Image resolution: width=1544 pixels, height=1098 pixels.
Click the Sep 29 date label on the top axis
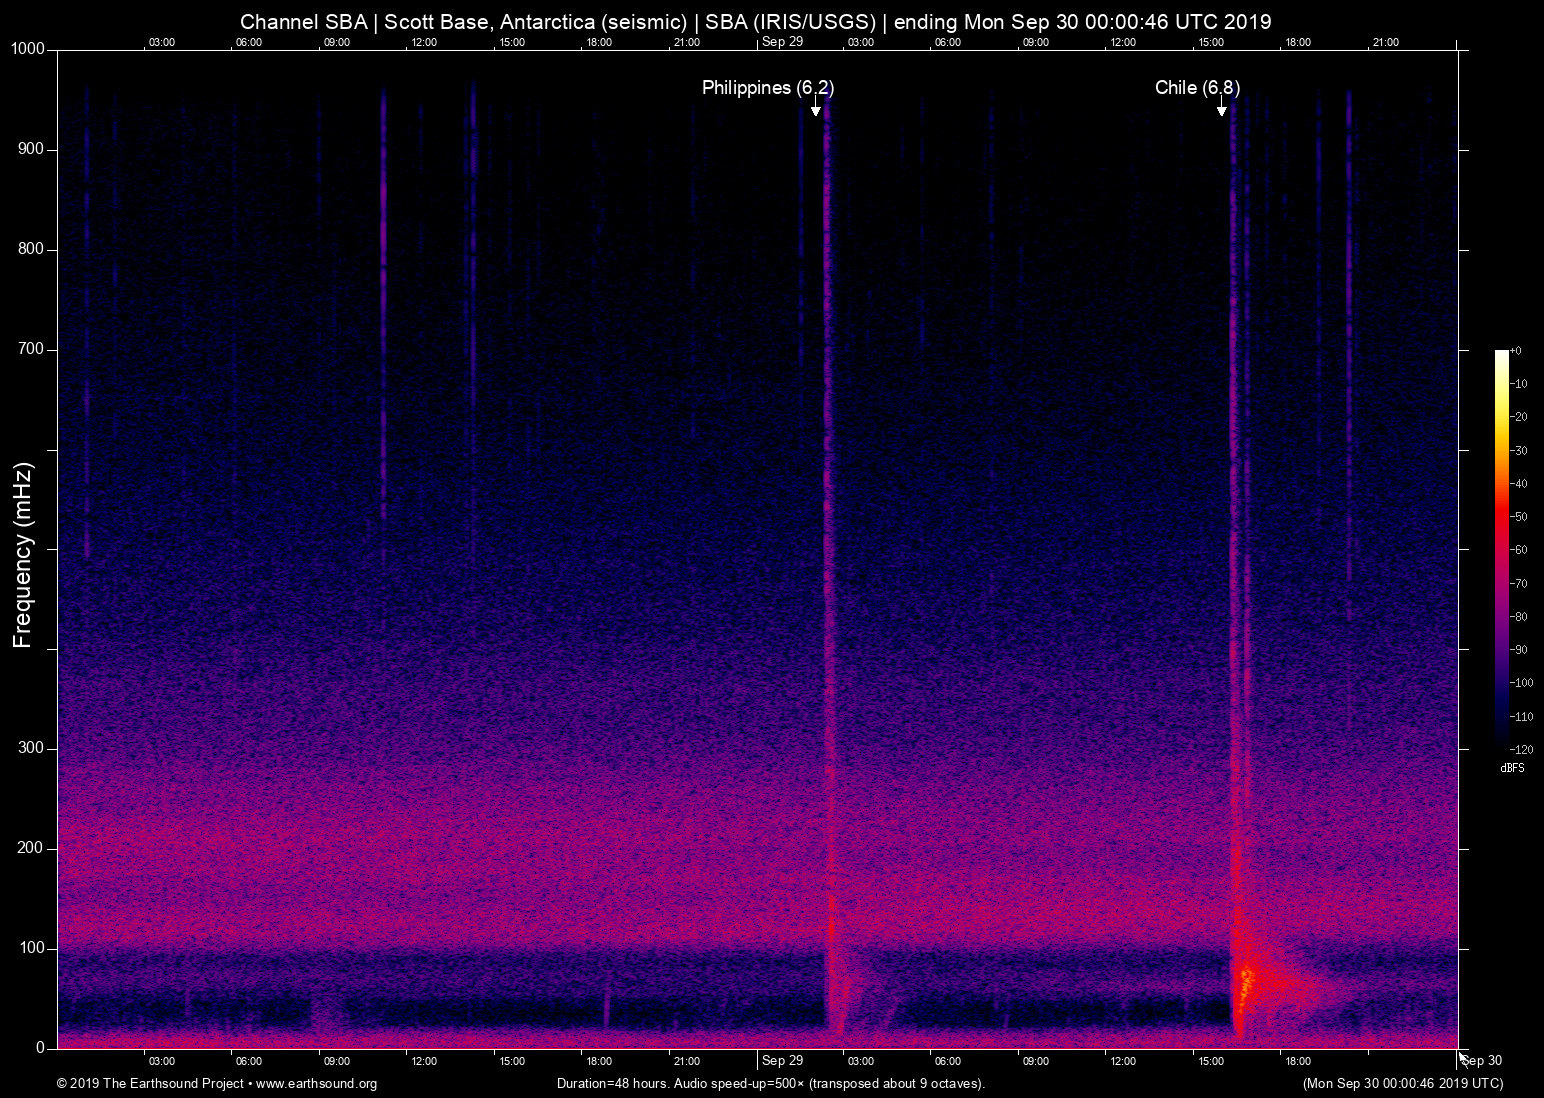coord(782,42)
